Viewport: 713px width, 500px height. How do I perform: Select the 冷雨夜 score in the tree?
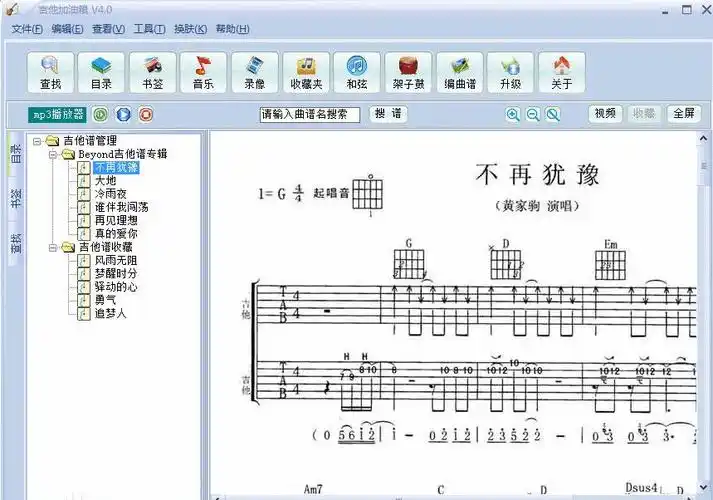click(110, 194)
